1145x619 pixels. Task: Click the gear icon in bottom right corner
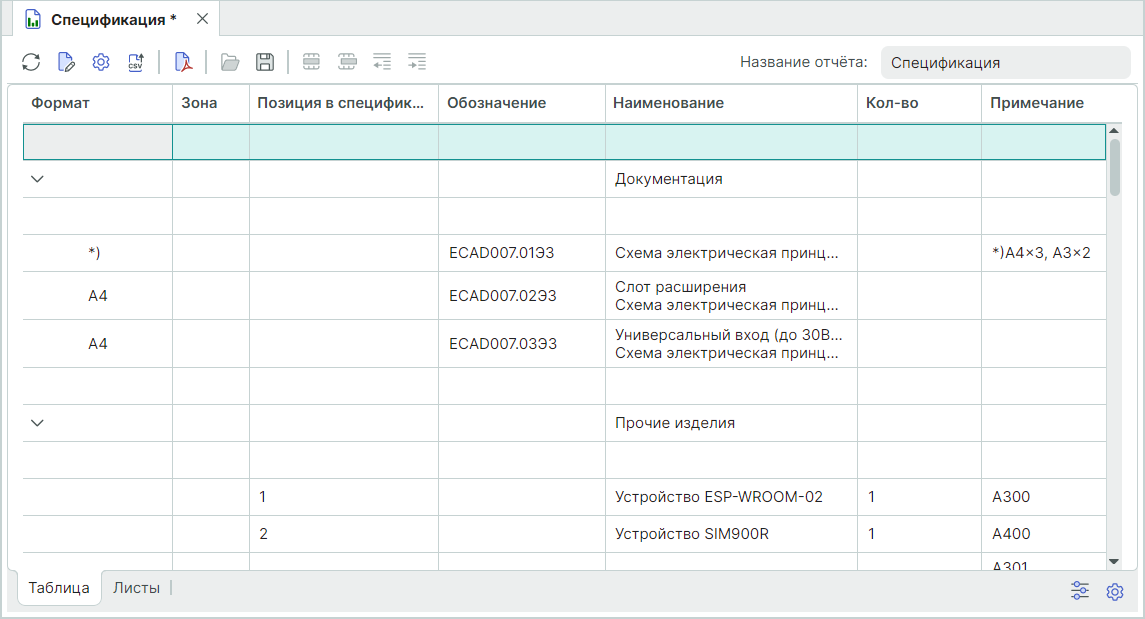tap(1115, 591)
